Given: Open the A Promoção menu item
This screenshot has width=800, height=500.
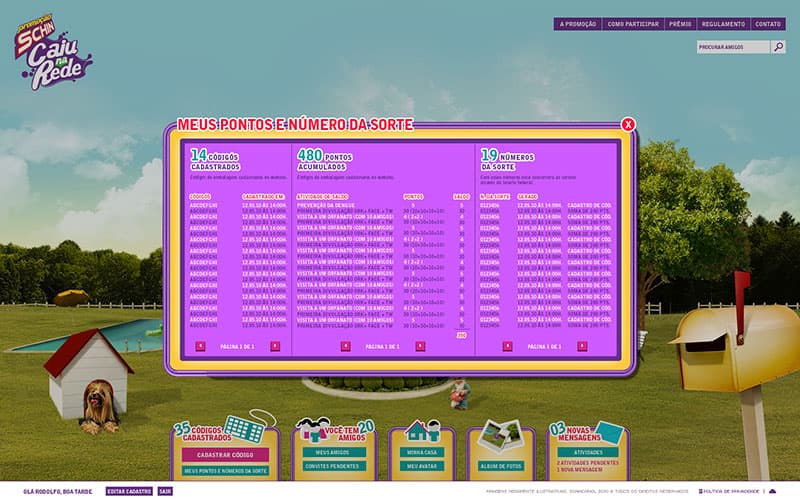Looking at the screenshot, I should pos(578,24).
